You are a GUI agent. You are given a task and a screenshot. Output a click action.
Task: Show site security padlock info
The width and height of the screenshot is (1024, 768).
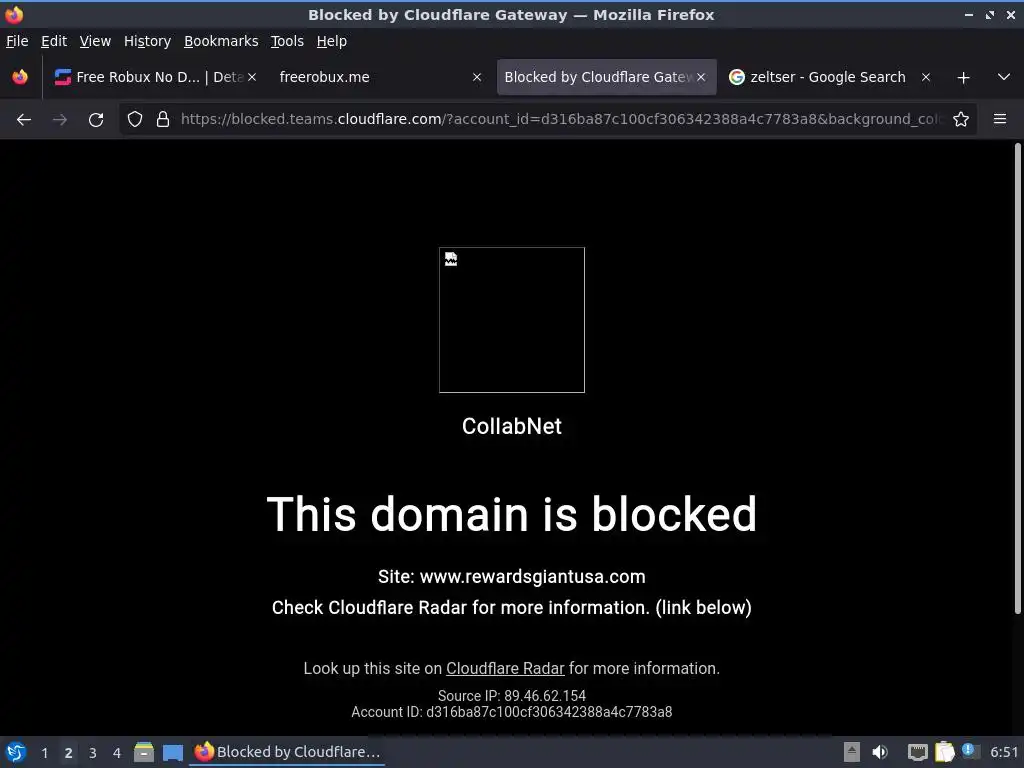[163, 120]
